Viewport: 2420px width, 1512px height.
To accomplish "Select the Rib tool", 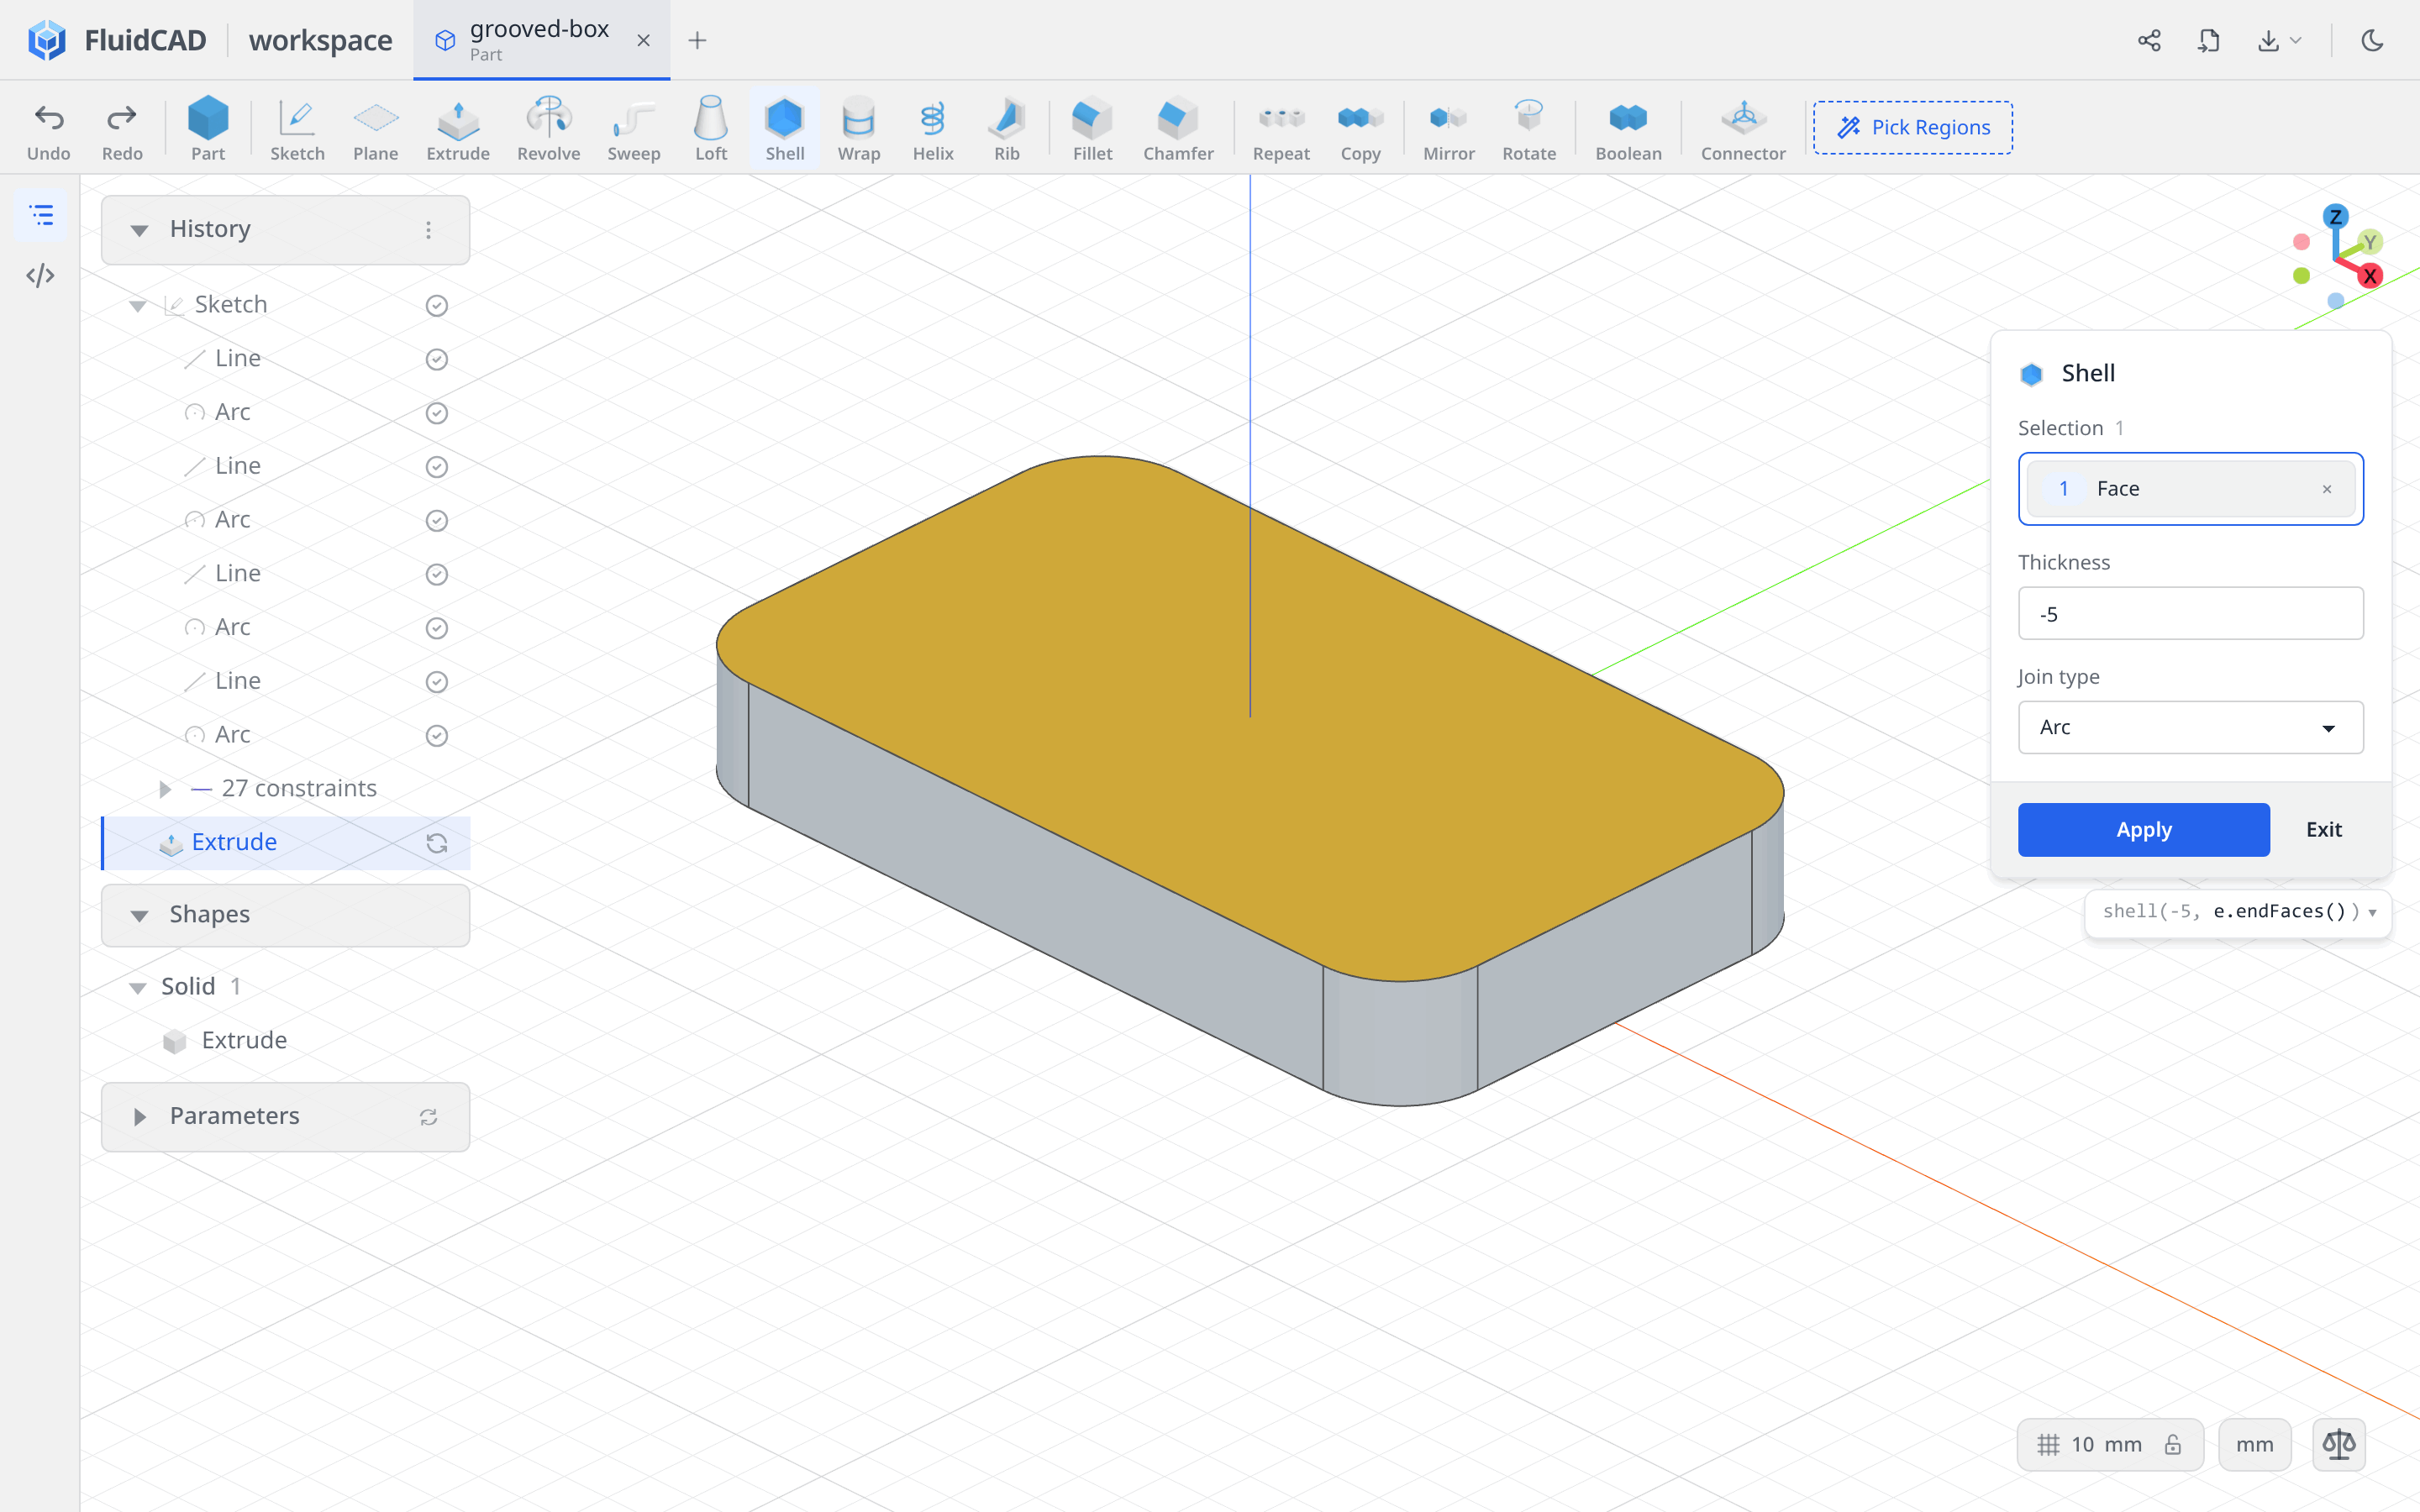I will (1007, 129).
